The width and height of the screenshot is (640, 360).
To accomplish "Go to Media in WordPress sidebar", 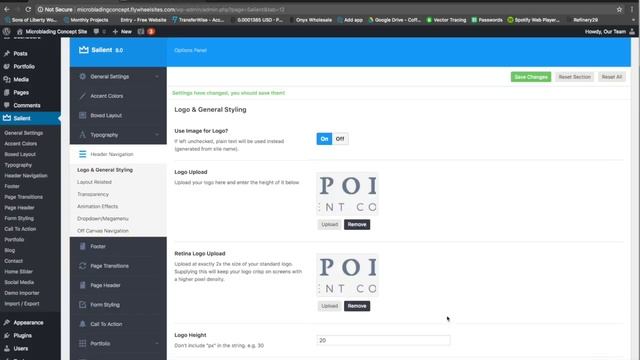I will click(x=21, y=80).
